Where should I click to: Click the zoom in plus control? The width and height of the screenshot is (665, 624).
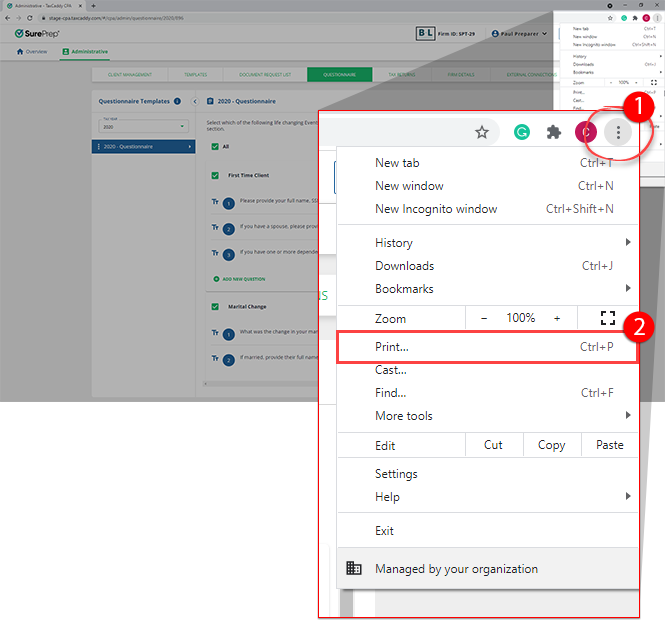tap(557, 318)
